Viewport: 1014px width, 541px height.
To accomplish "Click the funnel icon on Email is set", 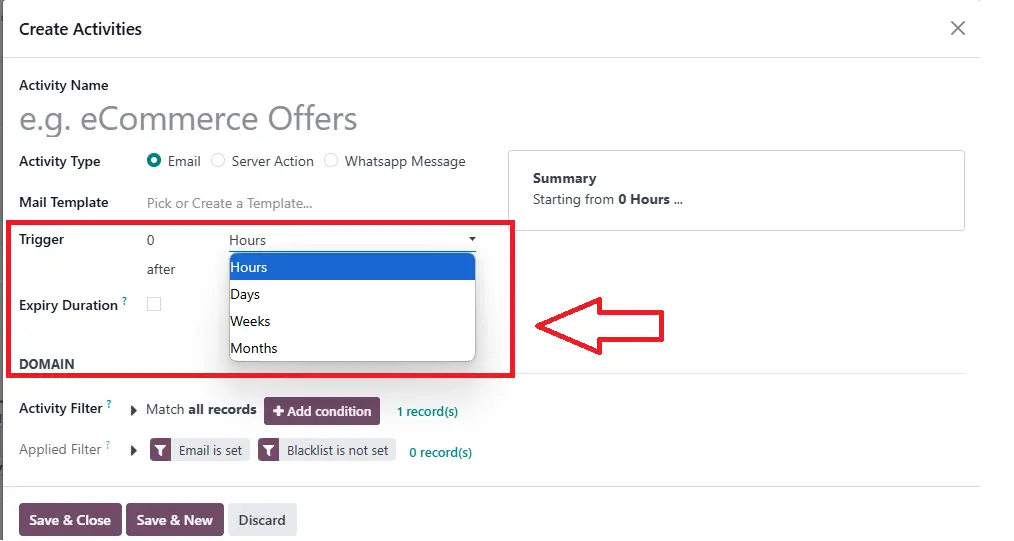I will pyautogui.click(x=160, y=451).
